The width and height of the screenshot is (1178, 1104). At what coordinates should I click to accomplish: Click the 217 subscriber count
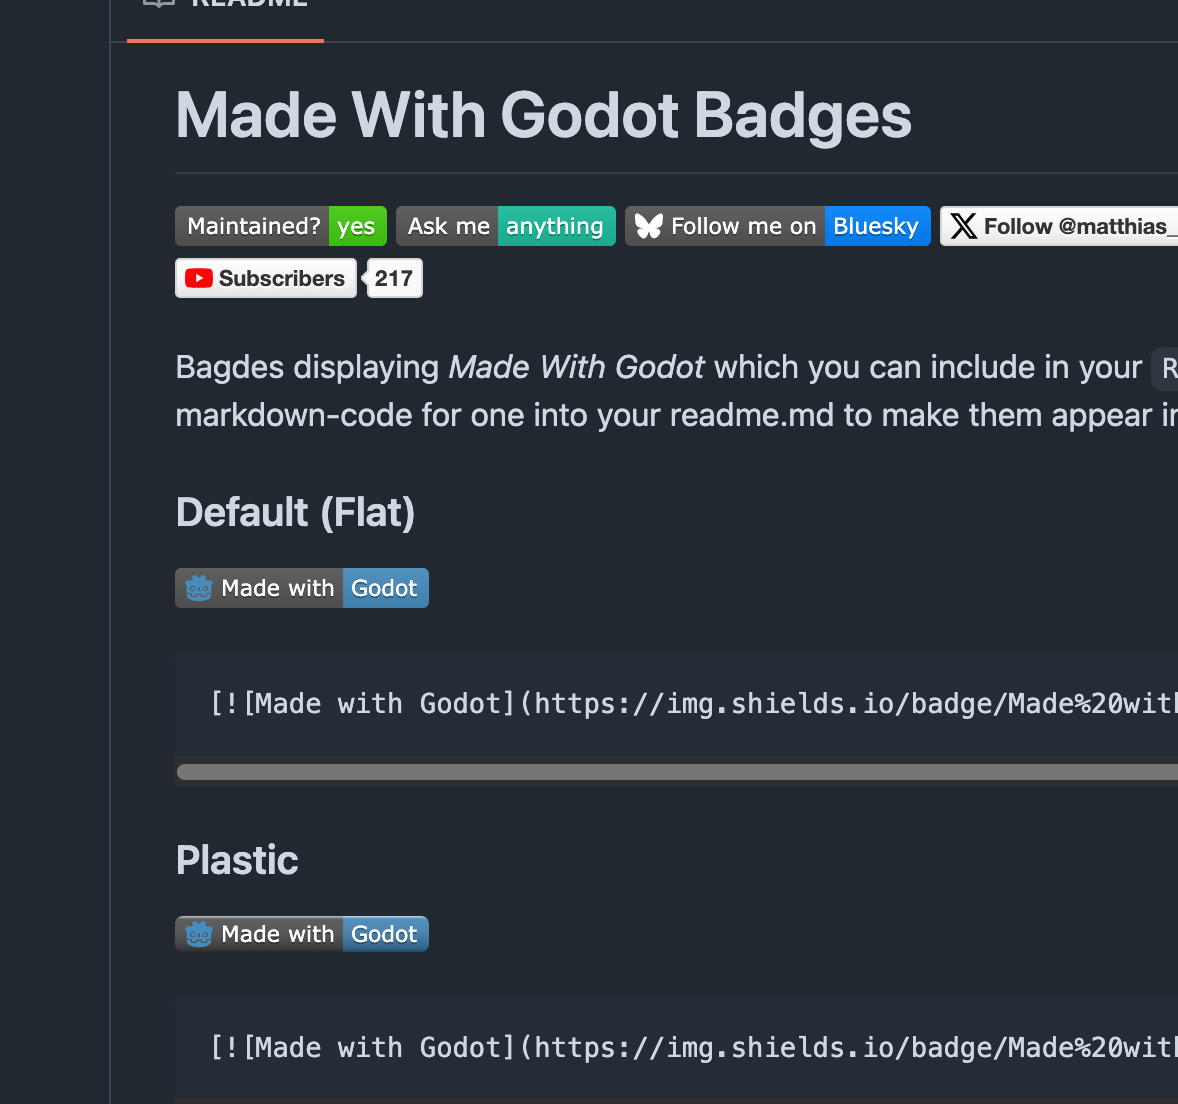tap(394, 279)
